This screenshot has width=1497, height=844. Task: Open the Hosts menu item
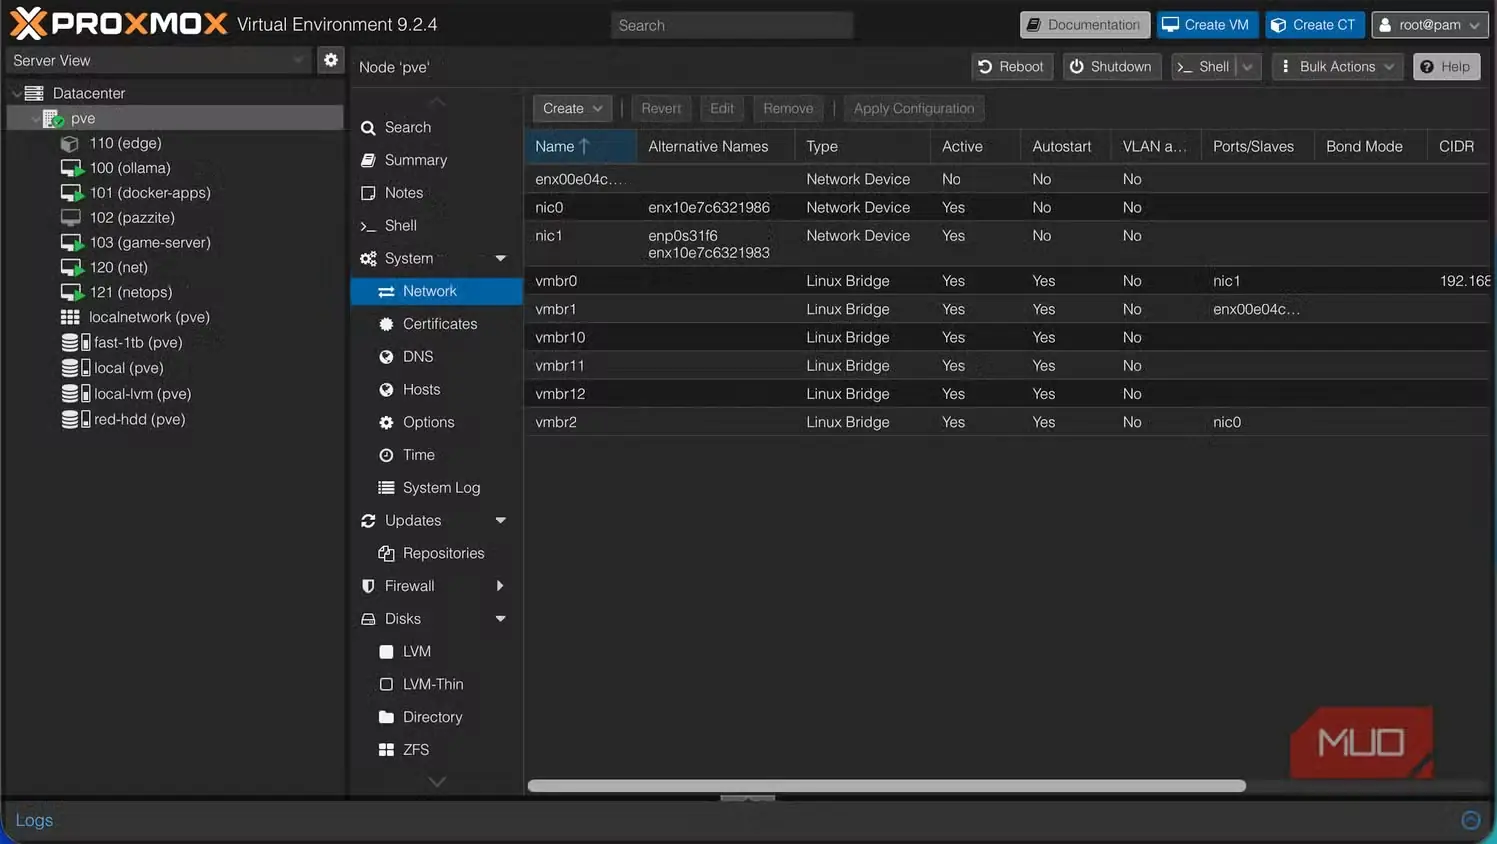(x=437, y=389)
